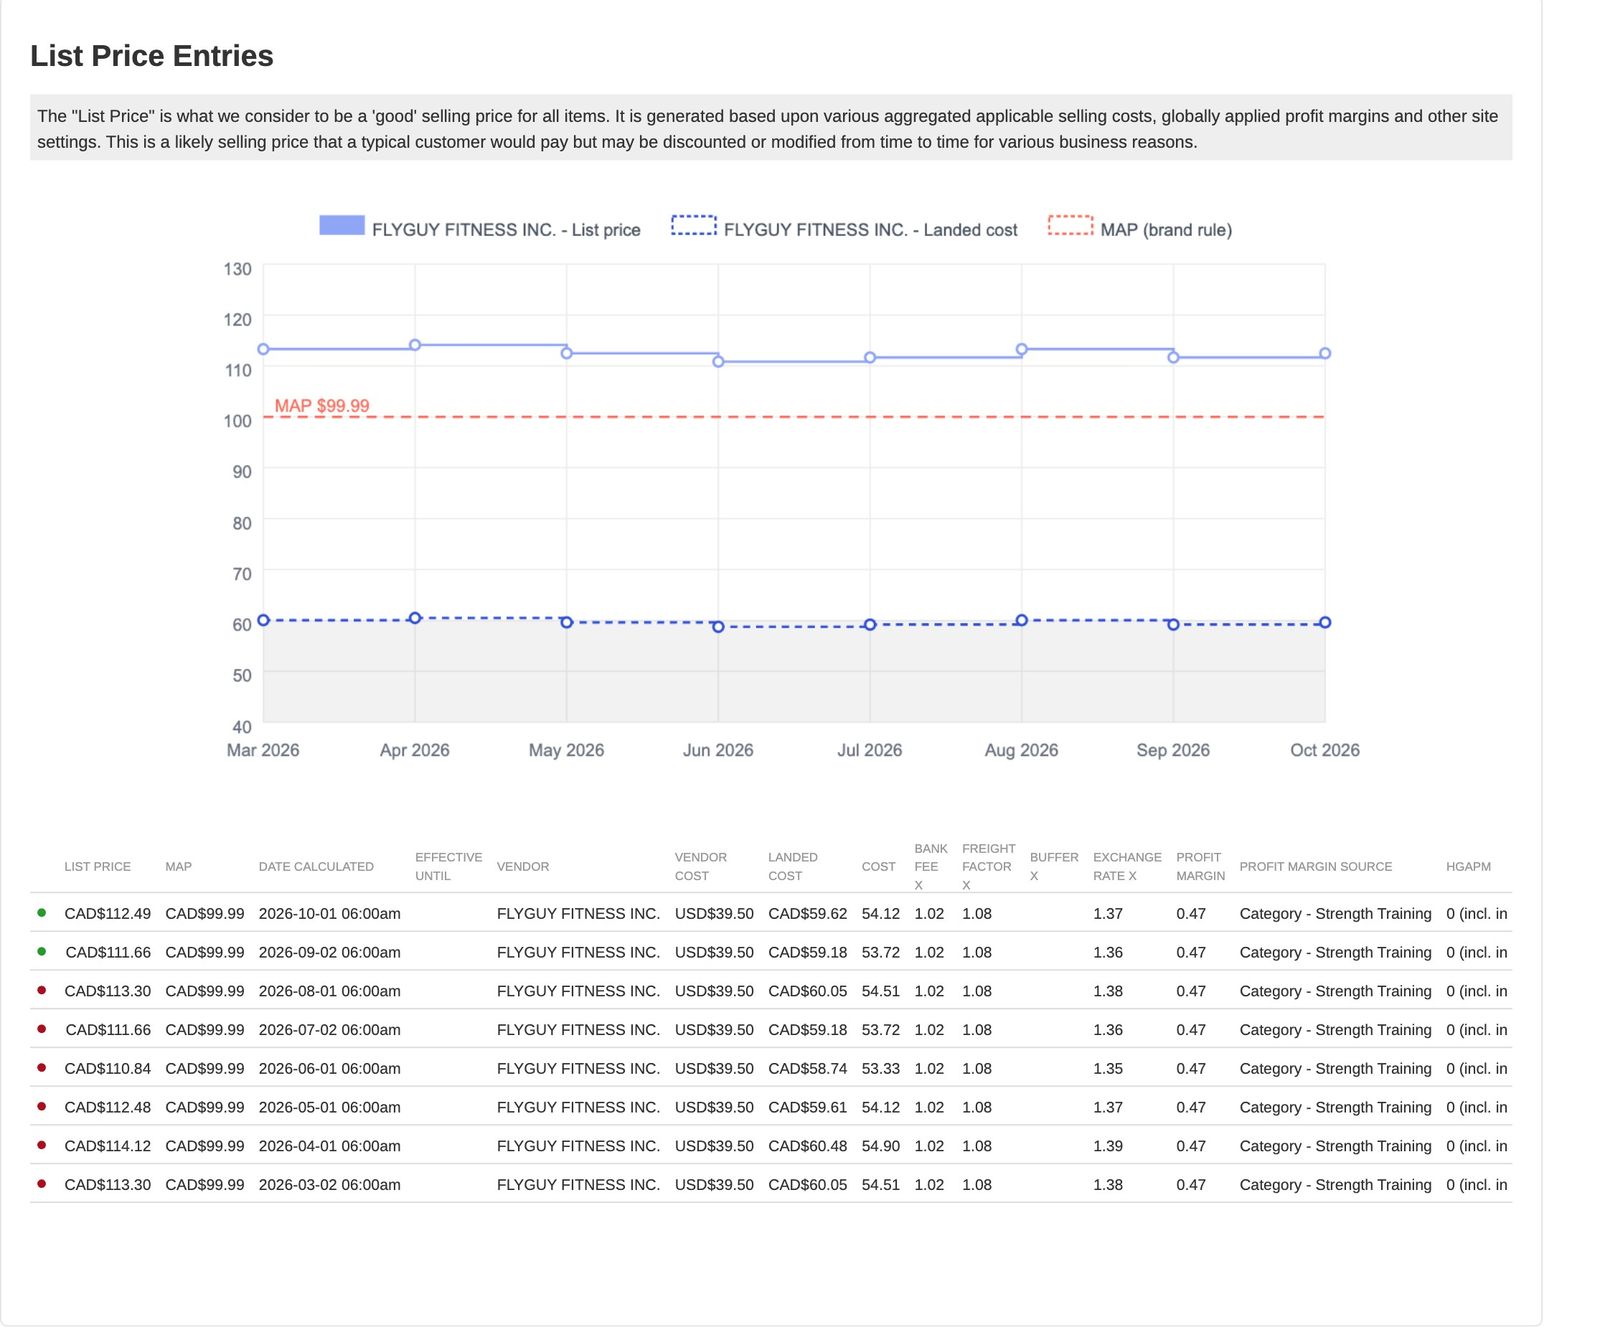
Task: Click the legend label 'FLYGUY FITNESS INC. - Landed cost'
Action: pos(870,230)
